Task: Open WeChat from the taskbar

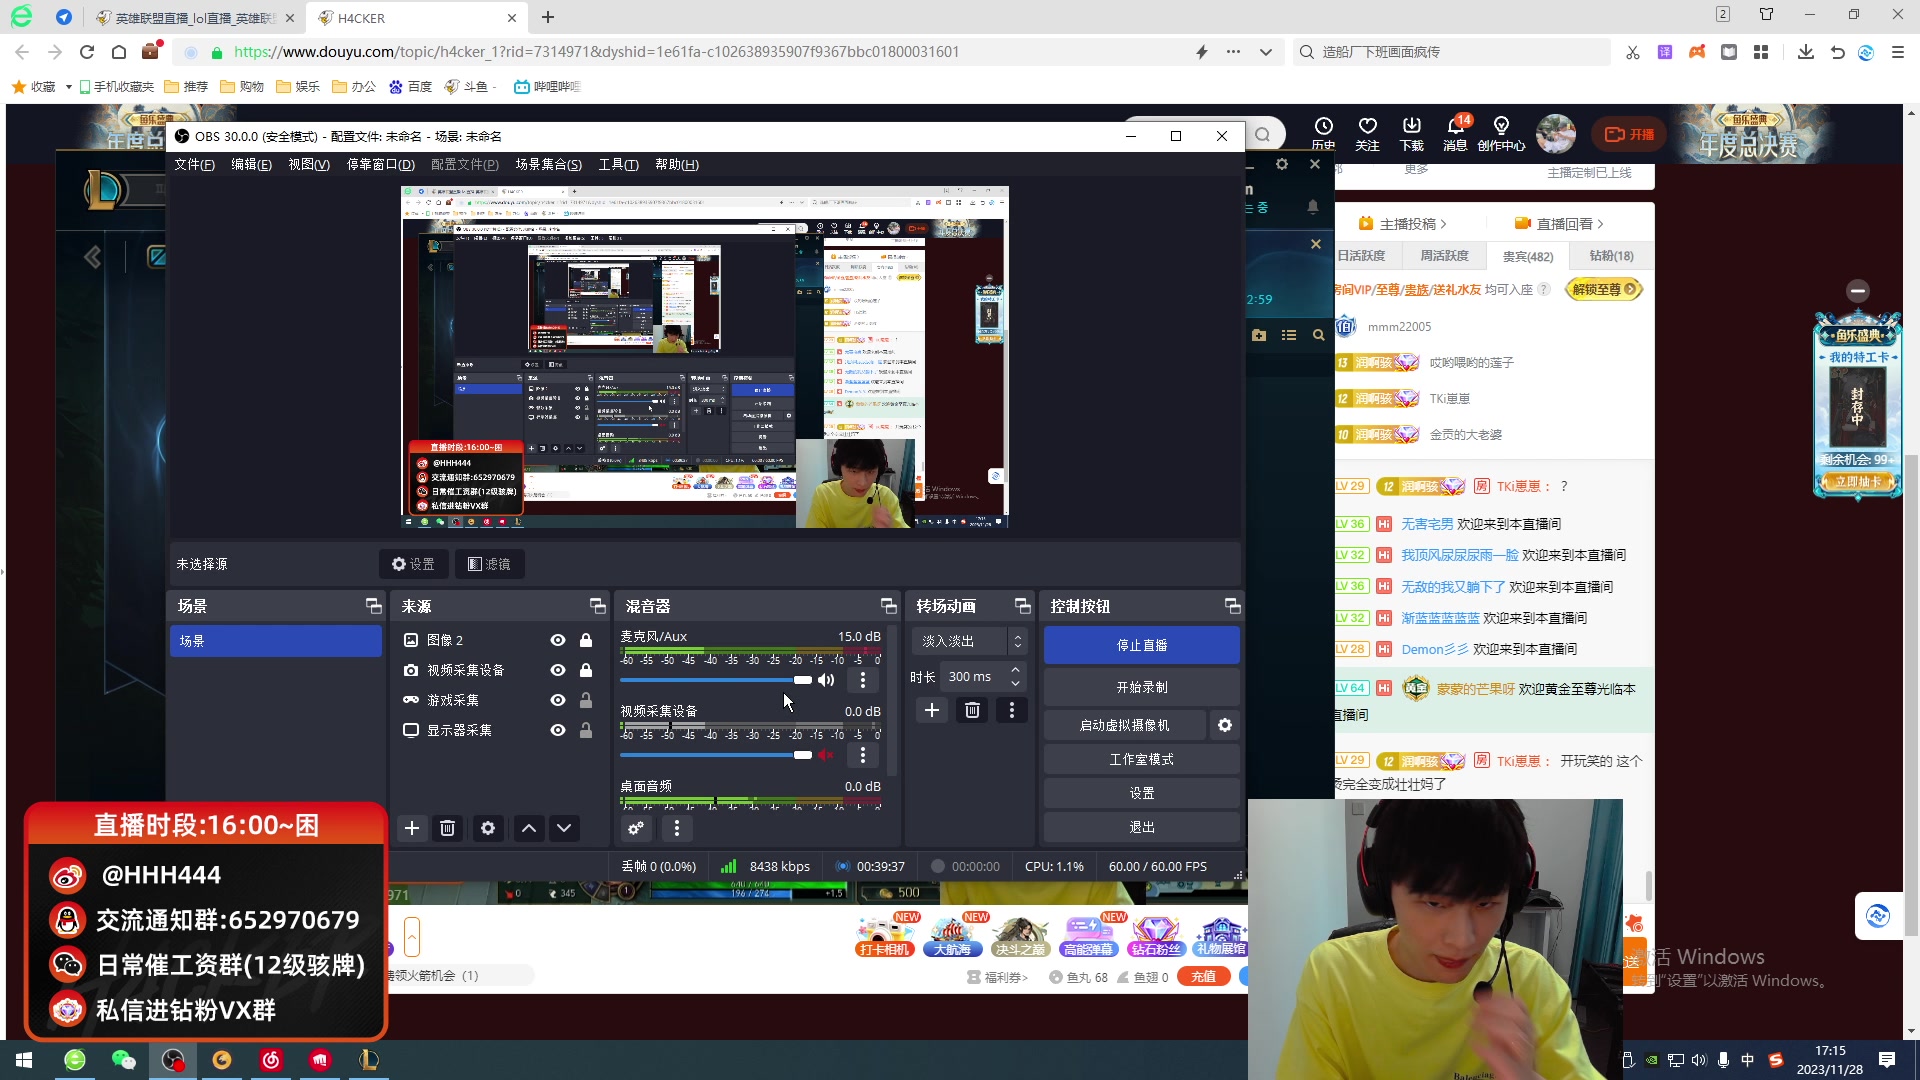Action: 123,1060
